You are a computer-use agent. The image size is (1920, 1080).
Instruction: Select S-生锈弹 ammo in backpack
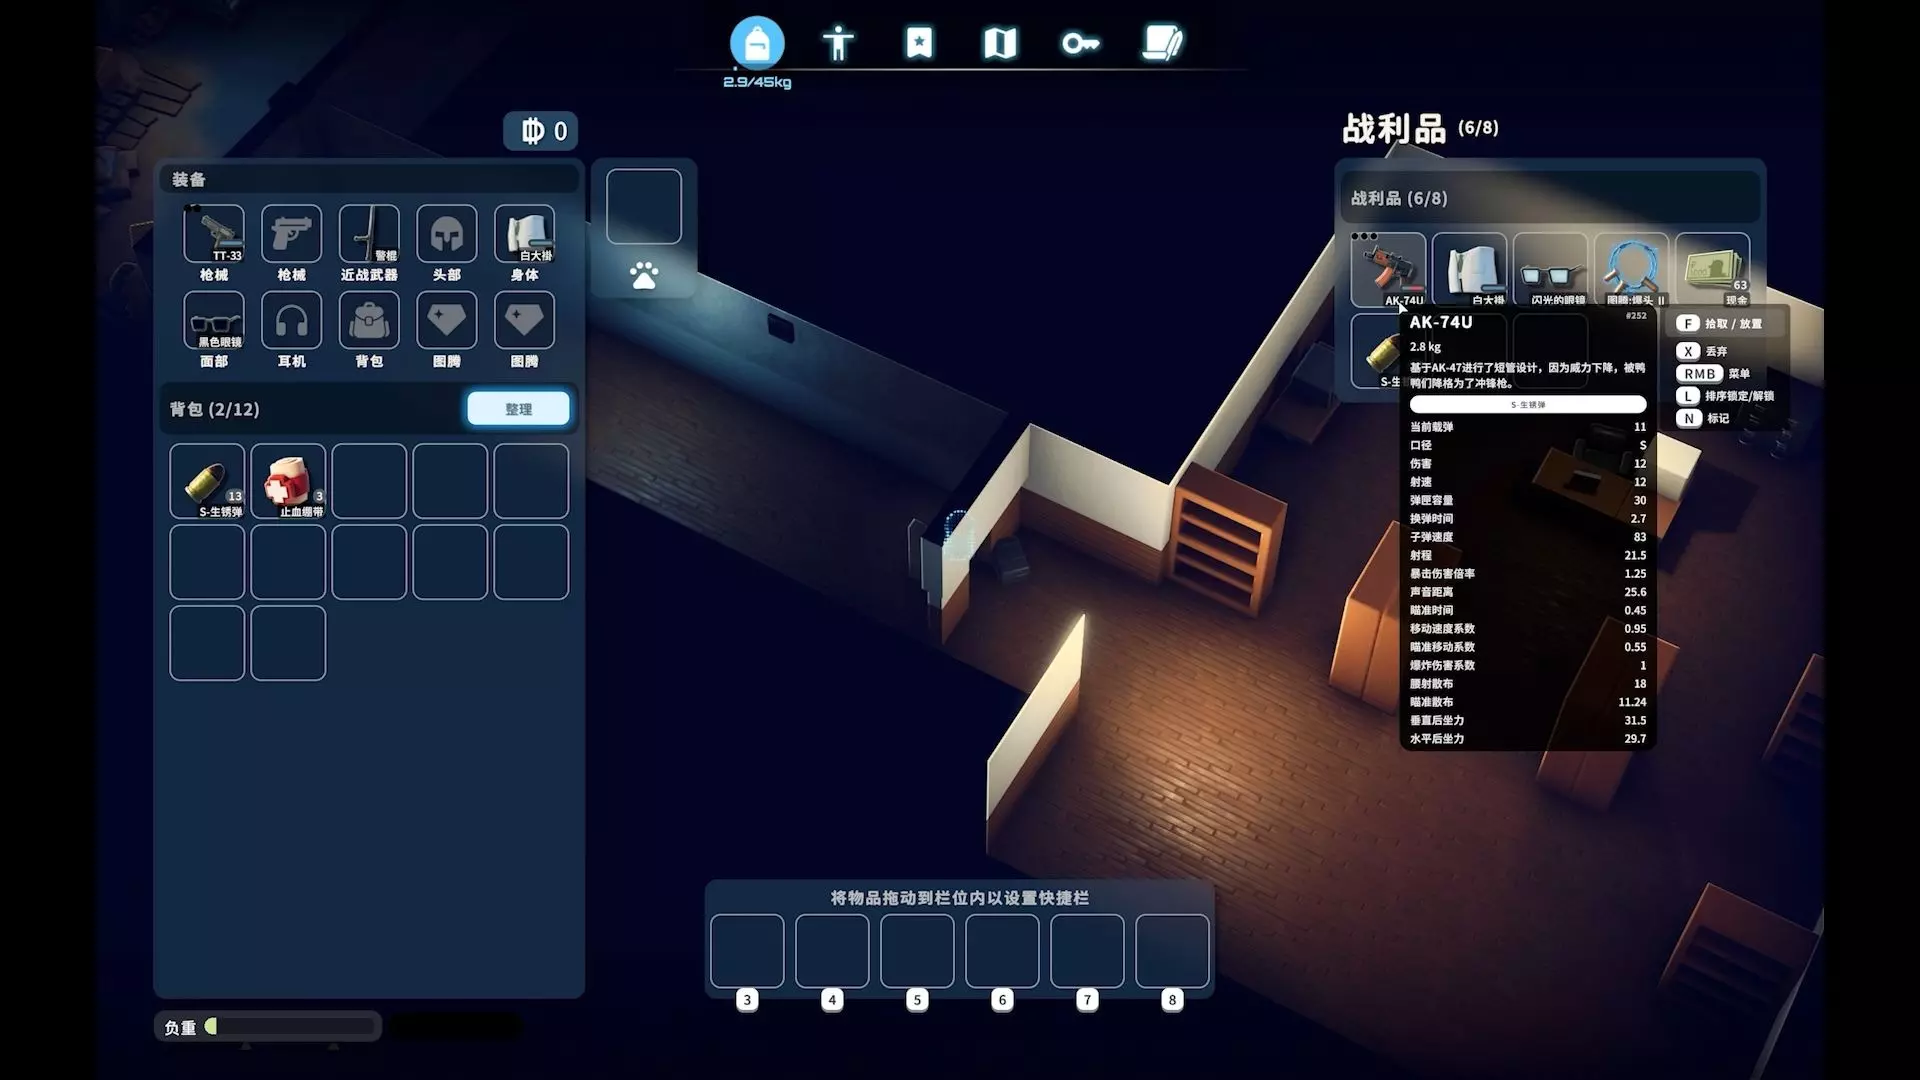[x=207, y=481]
